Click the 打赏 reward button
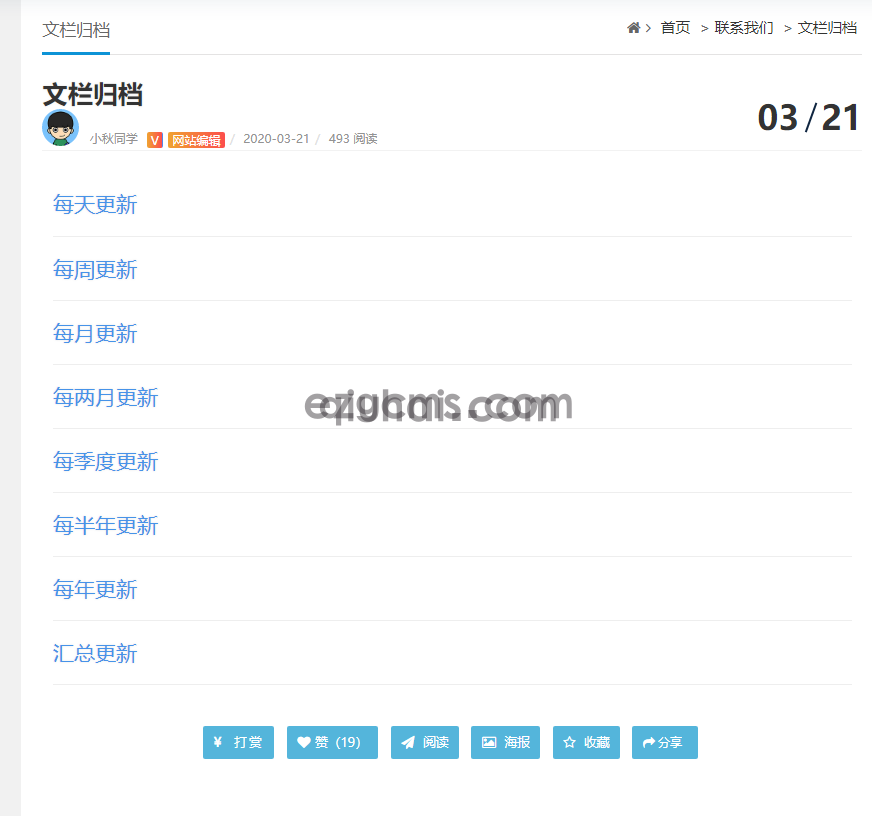872x816 pixels. click(x=238, y=742)
